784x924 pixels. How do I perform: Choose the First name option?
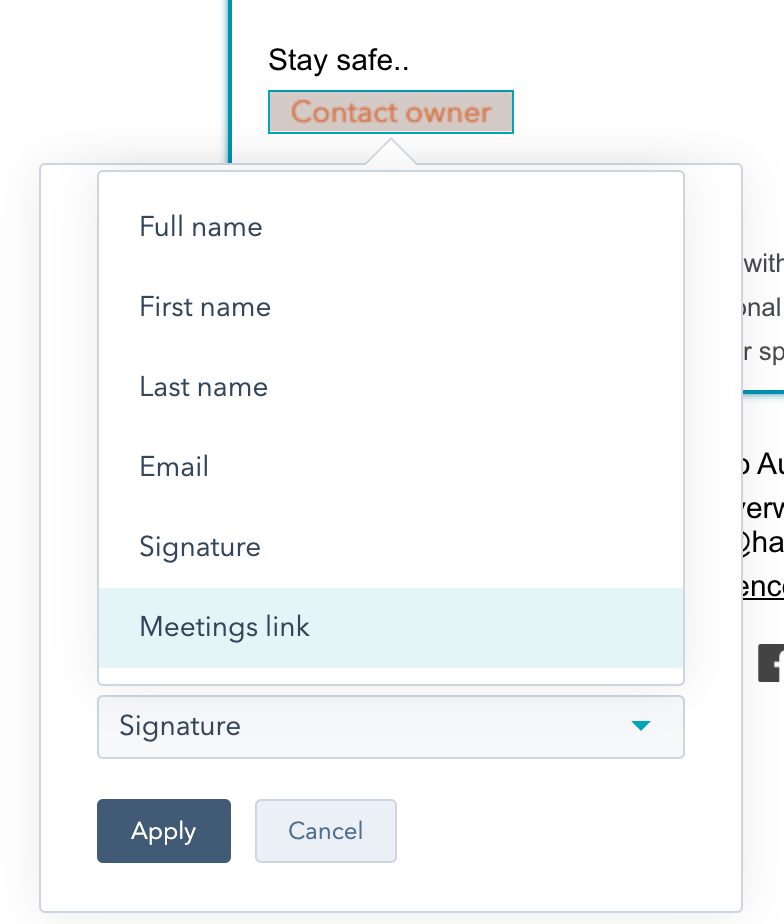(205, 307)
